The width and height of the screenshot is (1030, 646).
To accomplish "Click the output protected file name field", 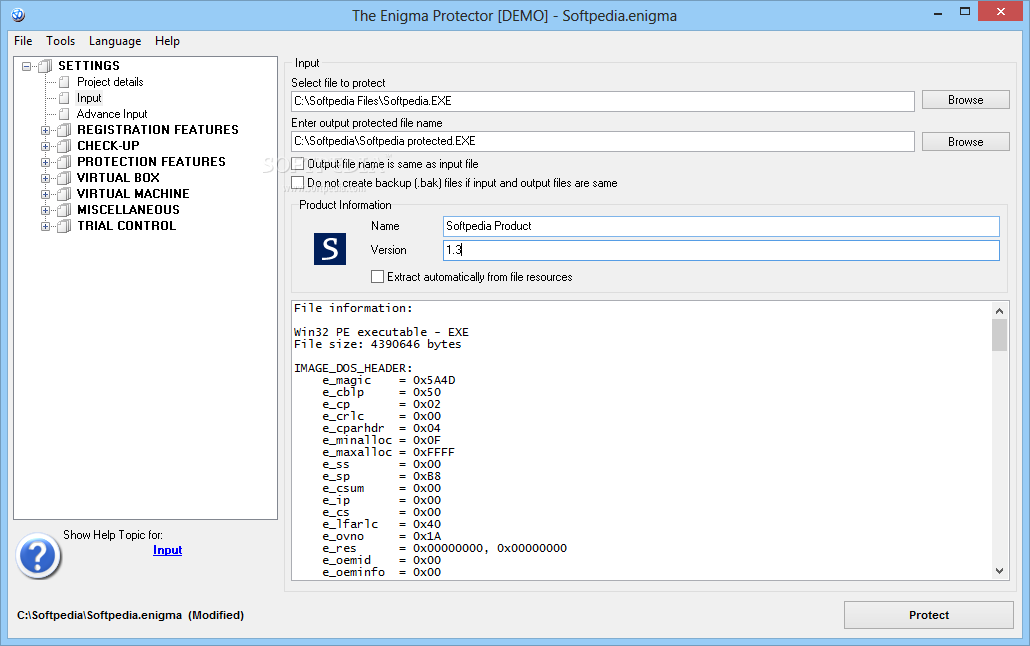I will tap(602, 141).
